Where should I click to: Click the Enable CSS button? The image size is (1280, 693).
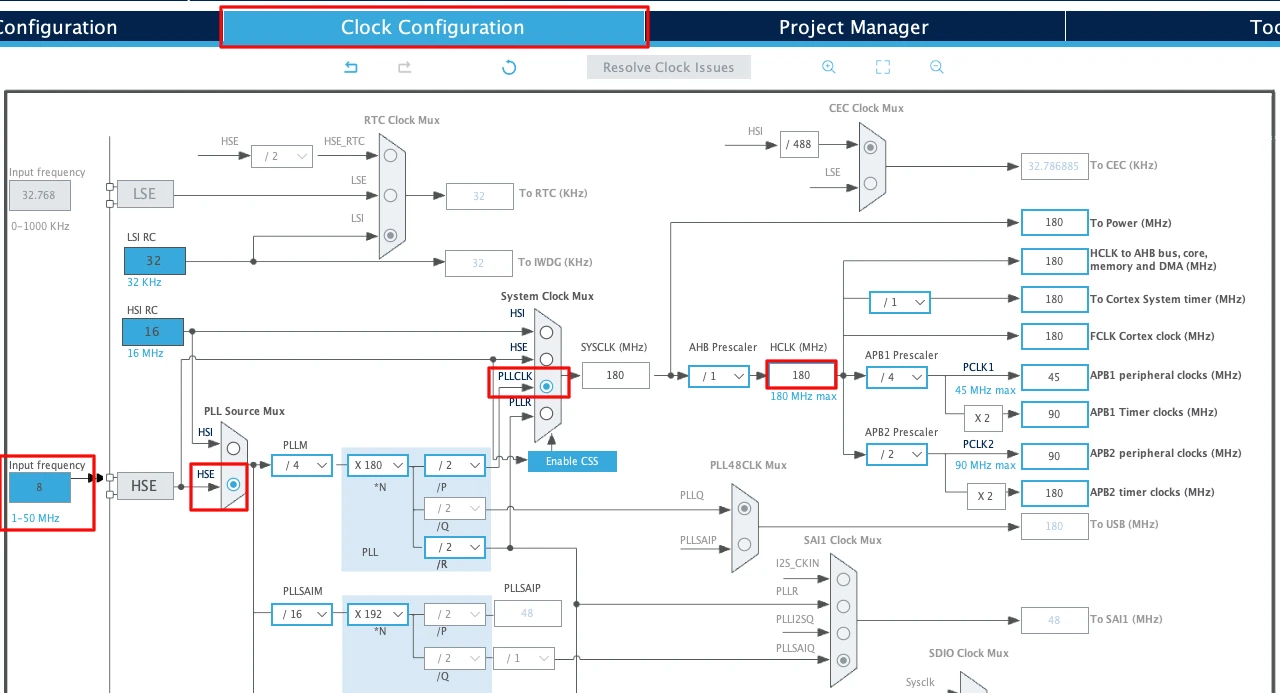pyautogui.click(x=572, y=461)
